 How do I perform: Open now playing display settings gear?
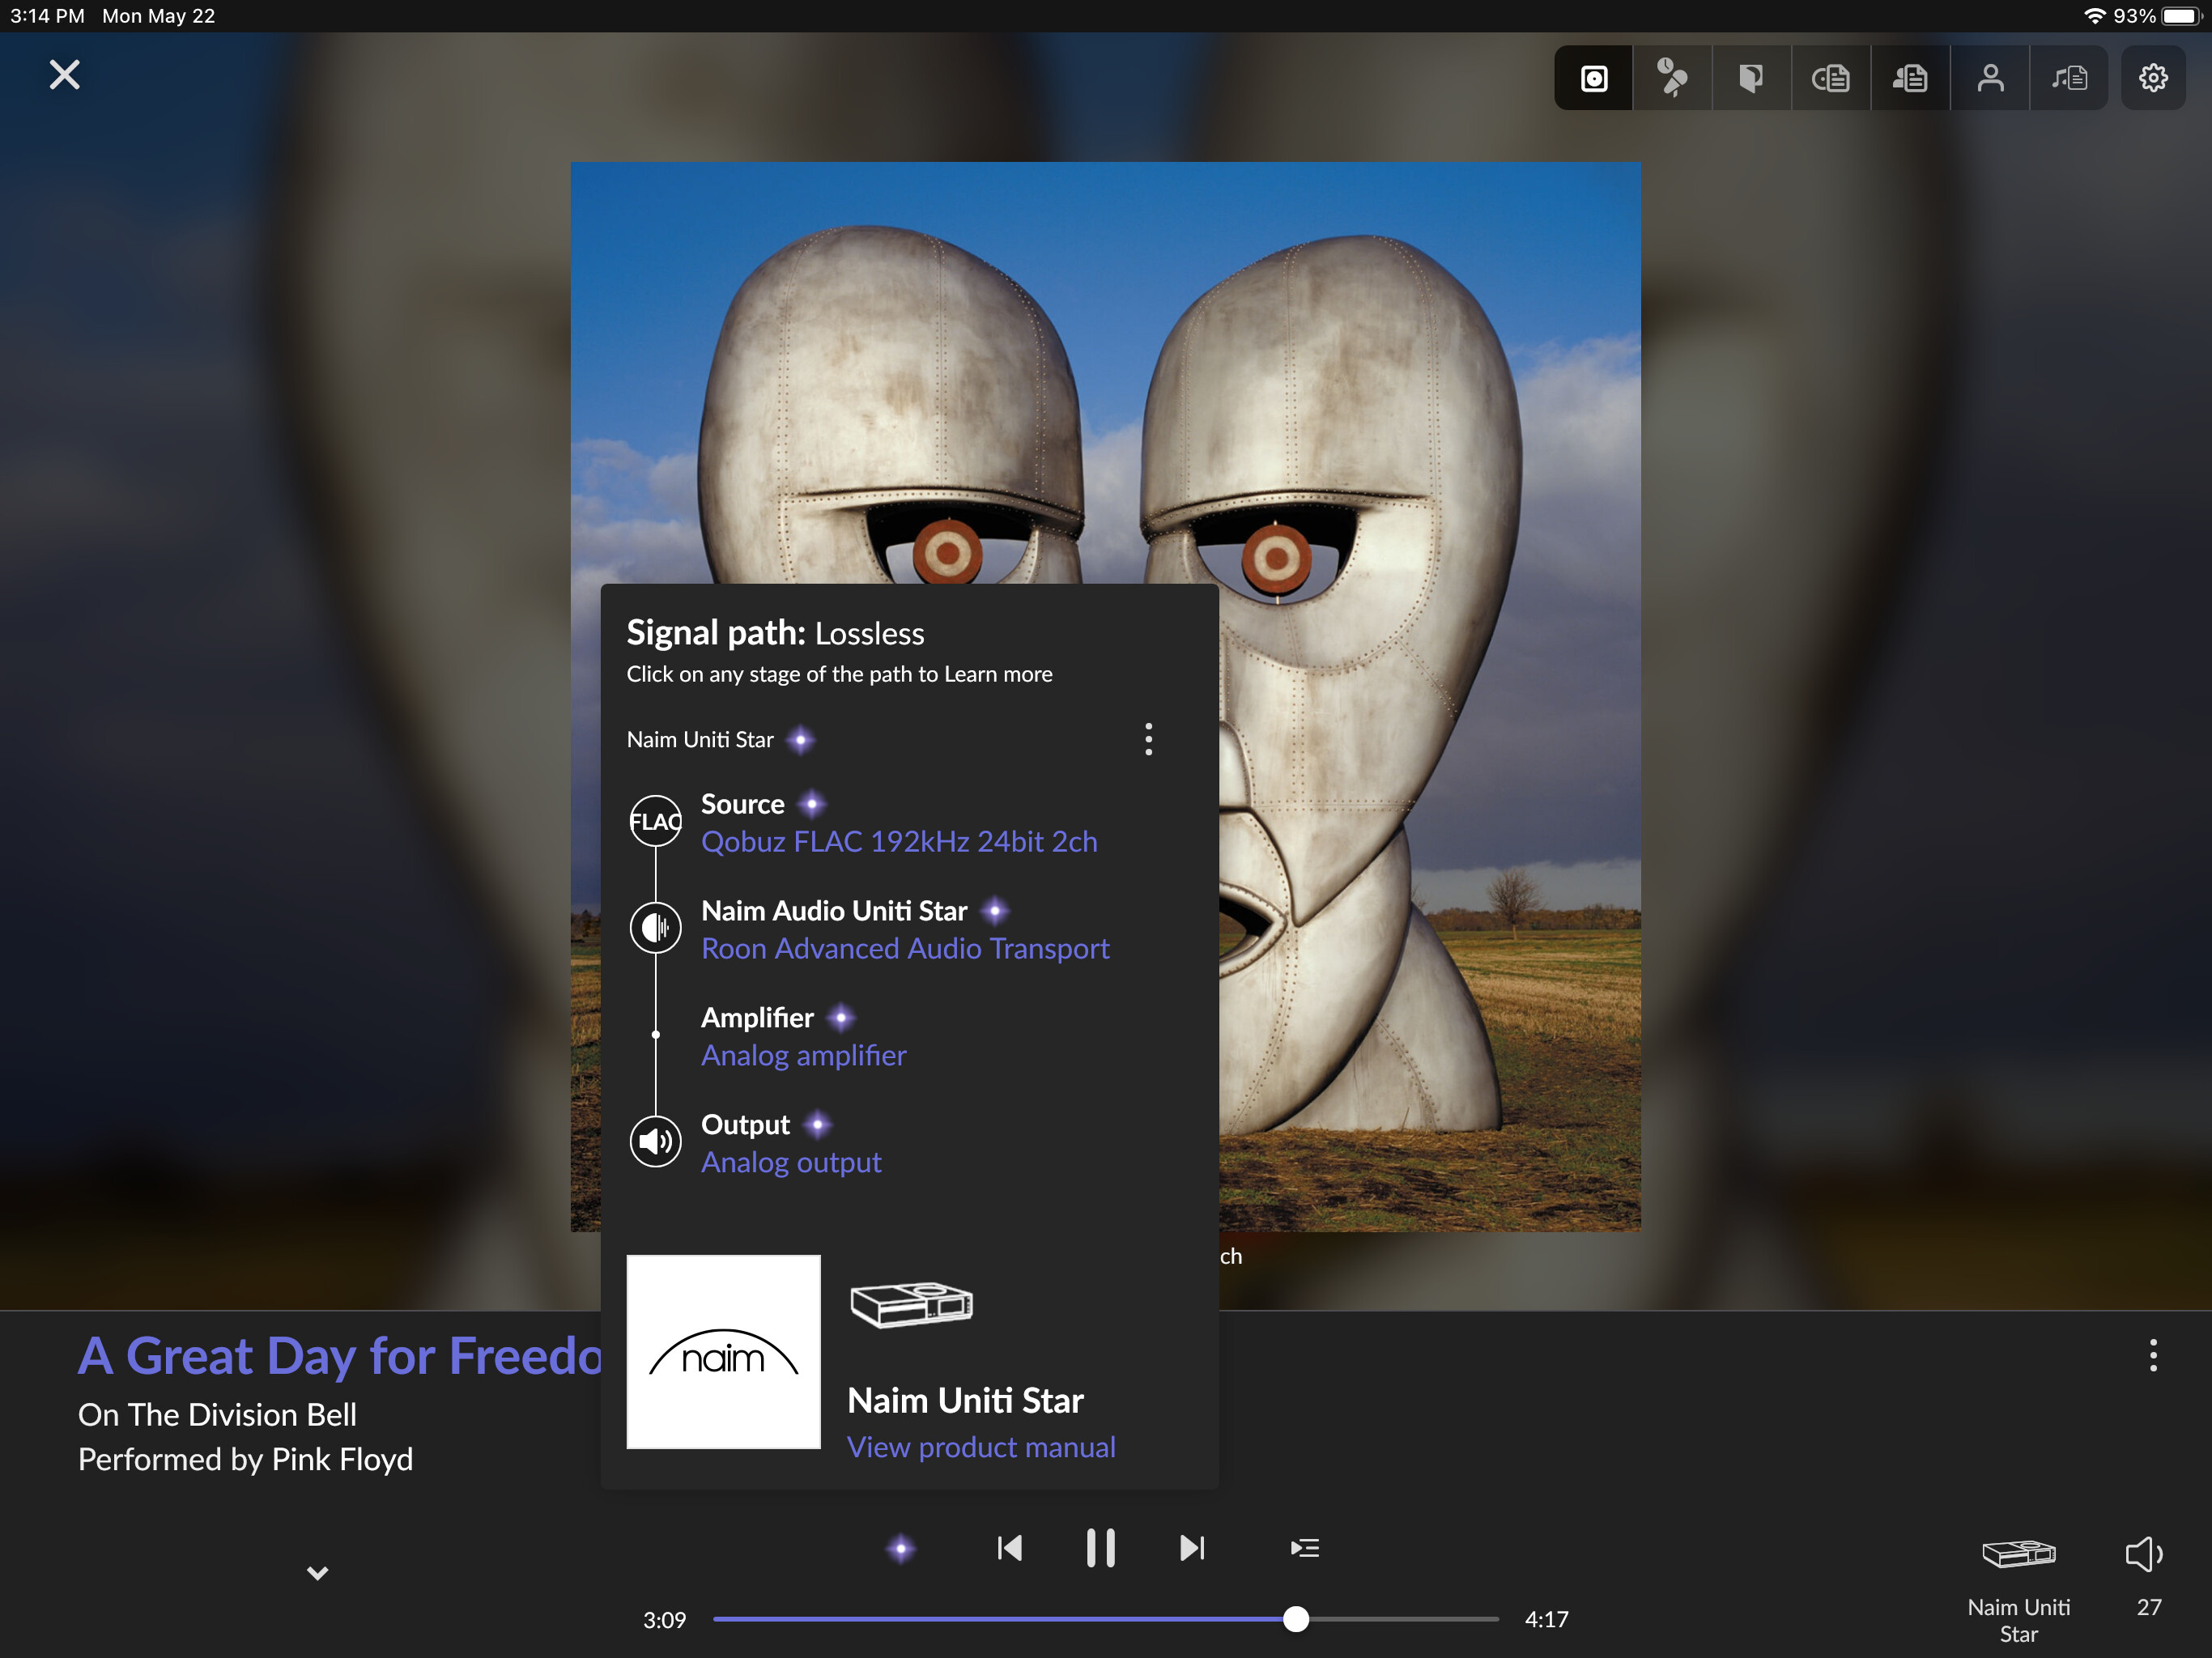tap(2153, 78)
